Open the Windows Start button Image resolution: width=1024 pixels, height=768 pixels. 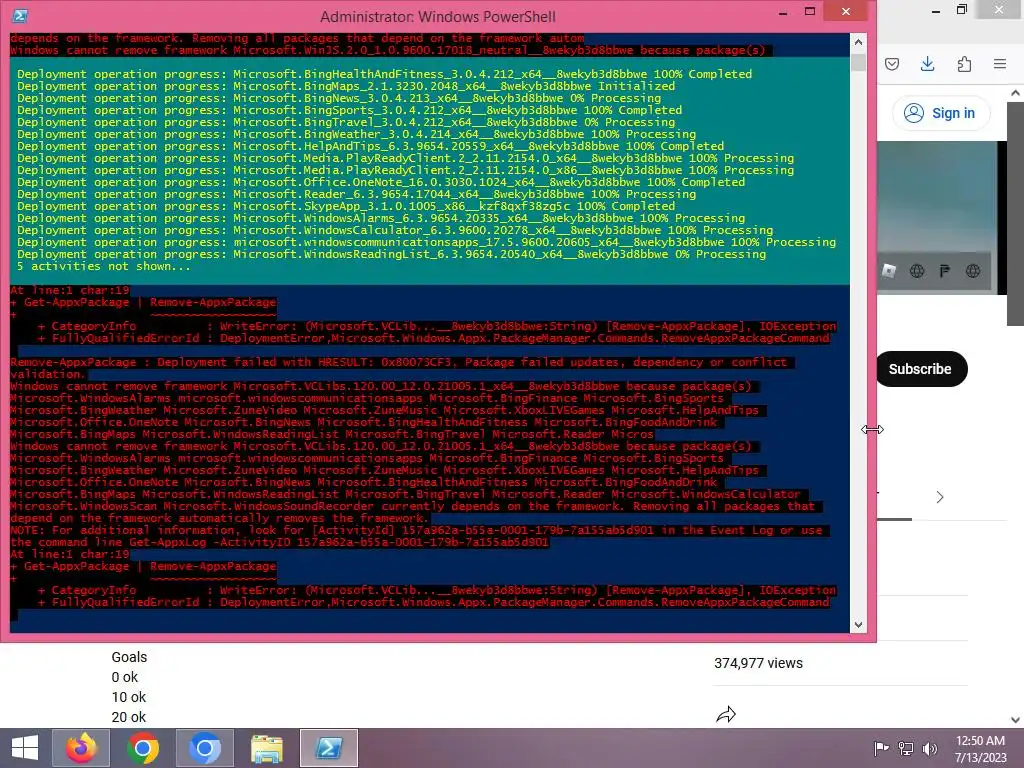click(x=25, y=748)
